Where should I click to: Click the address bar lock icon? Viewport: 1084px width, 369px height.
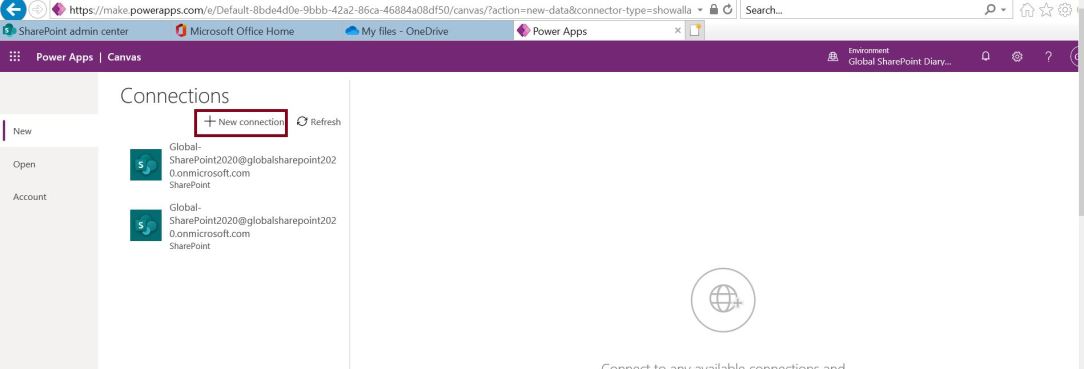[x=714, y=10]
